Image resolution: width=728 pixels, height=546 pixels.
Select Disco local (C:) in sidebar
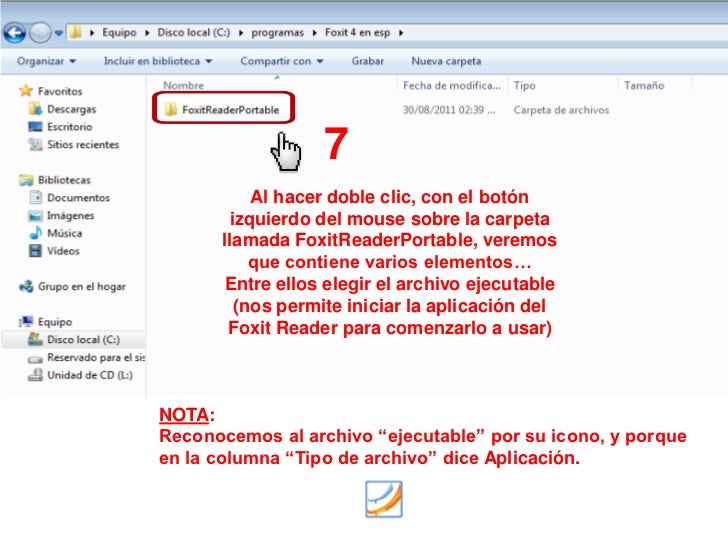84,339
